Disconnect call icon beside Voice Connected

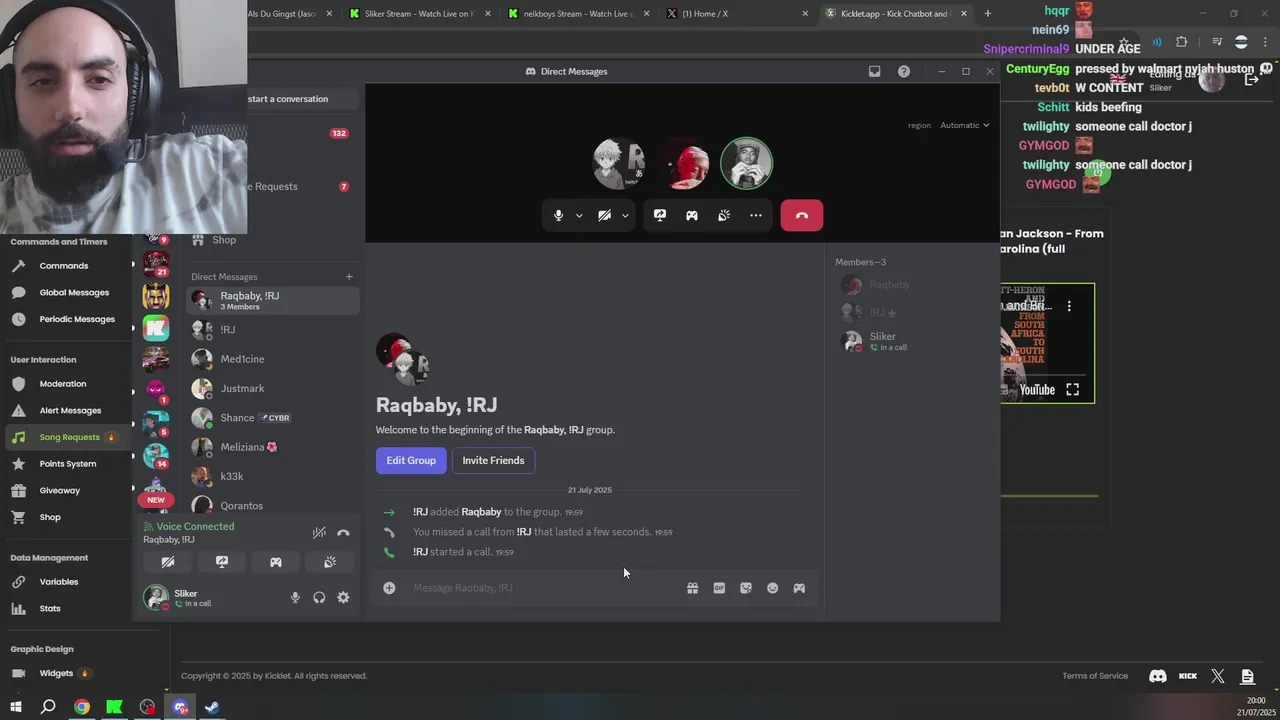tap(343, 533)
